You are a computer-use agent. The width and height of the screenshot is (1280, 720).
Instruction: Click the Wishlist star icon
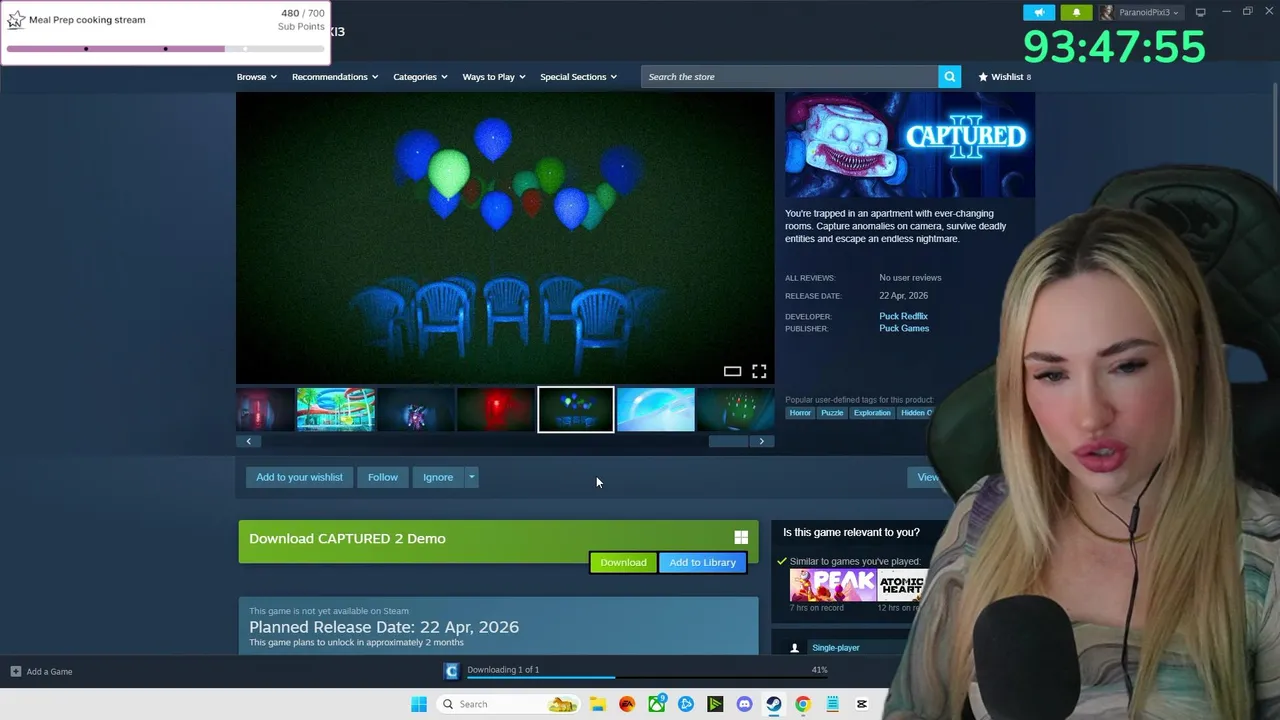(x=983, y=76)
